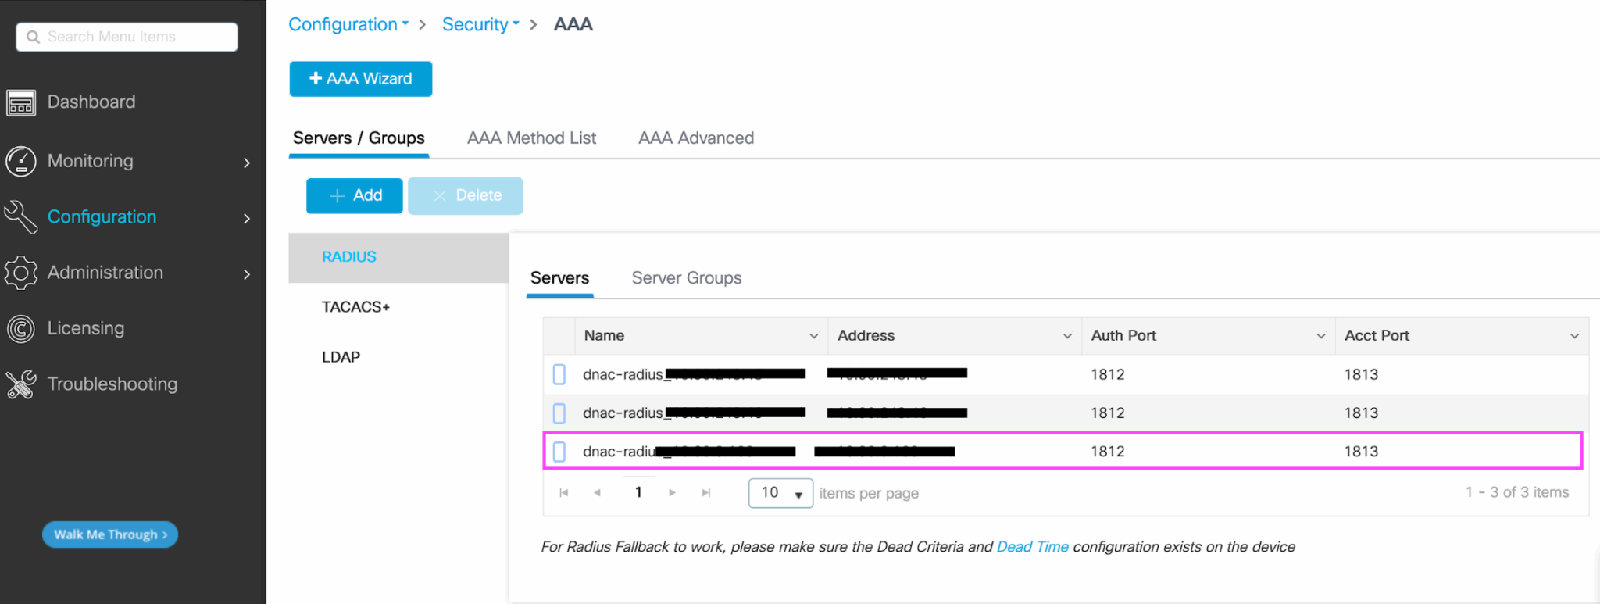This screenshot has height=604, width=1600.
Task: Click the AAA Wizard button
Action: click(361, 79)
